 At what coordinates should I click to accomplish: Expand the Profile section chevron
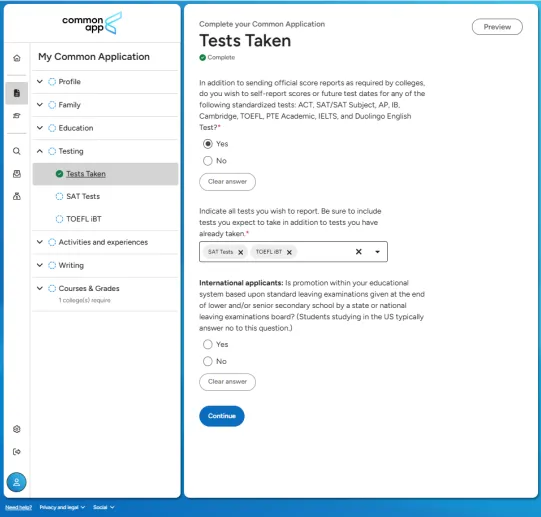(40, 81)
